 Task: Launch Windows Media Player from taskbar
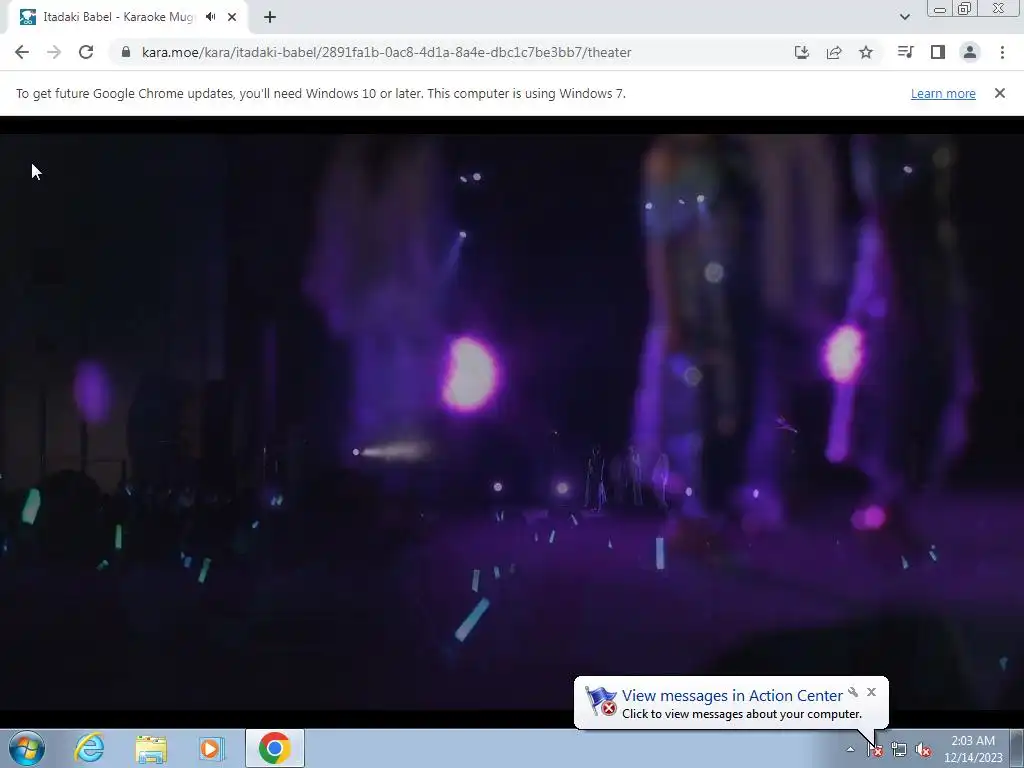212,748
